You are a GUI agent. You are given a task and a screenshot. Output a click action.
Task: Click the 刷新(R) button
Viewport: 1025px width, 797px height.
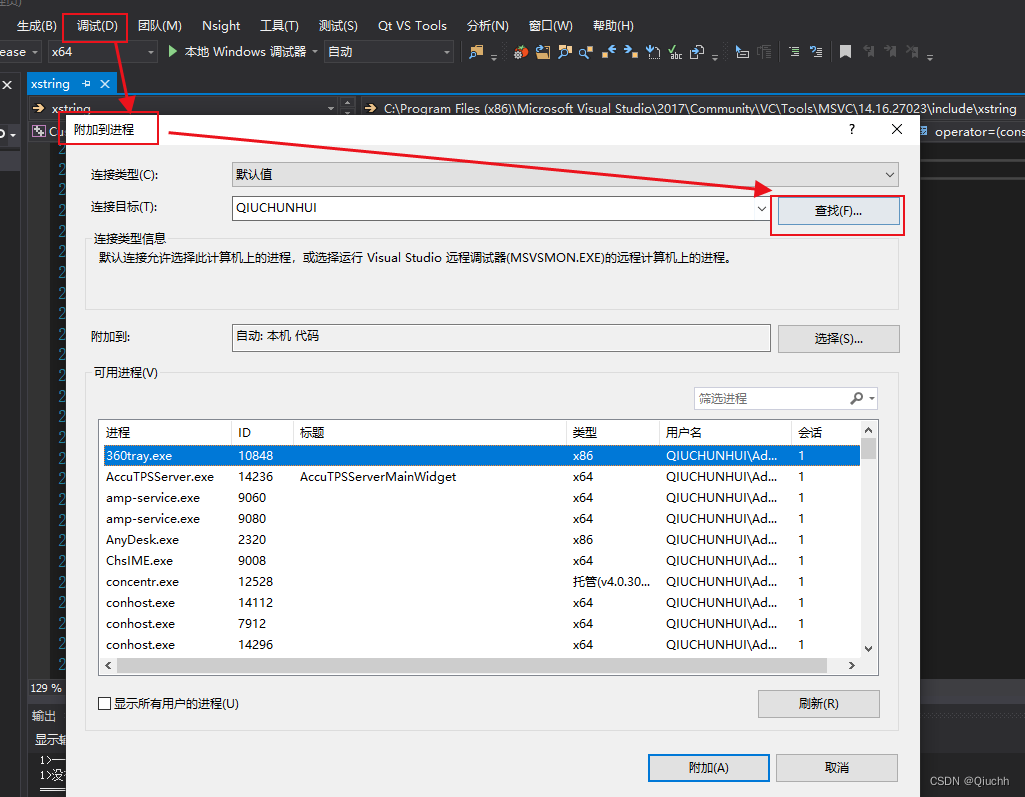[818, 704]
